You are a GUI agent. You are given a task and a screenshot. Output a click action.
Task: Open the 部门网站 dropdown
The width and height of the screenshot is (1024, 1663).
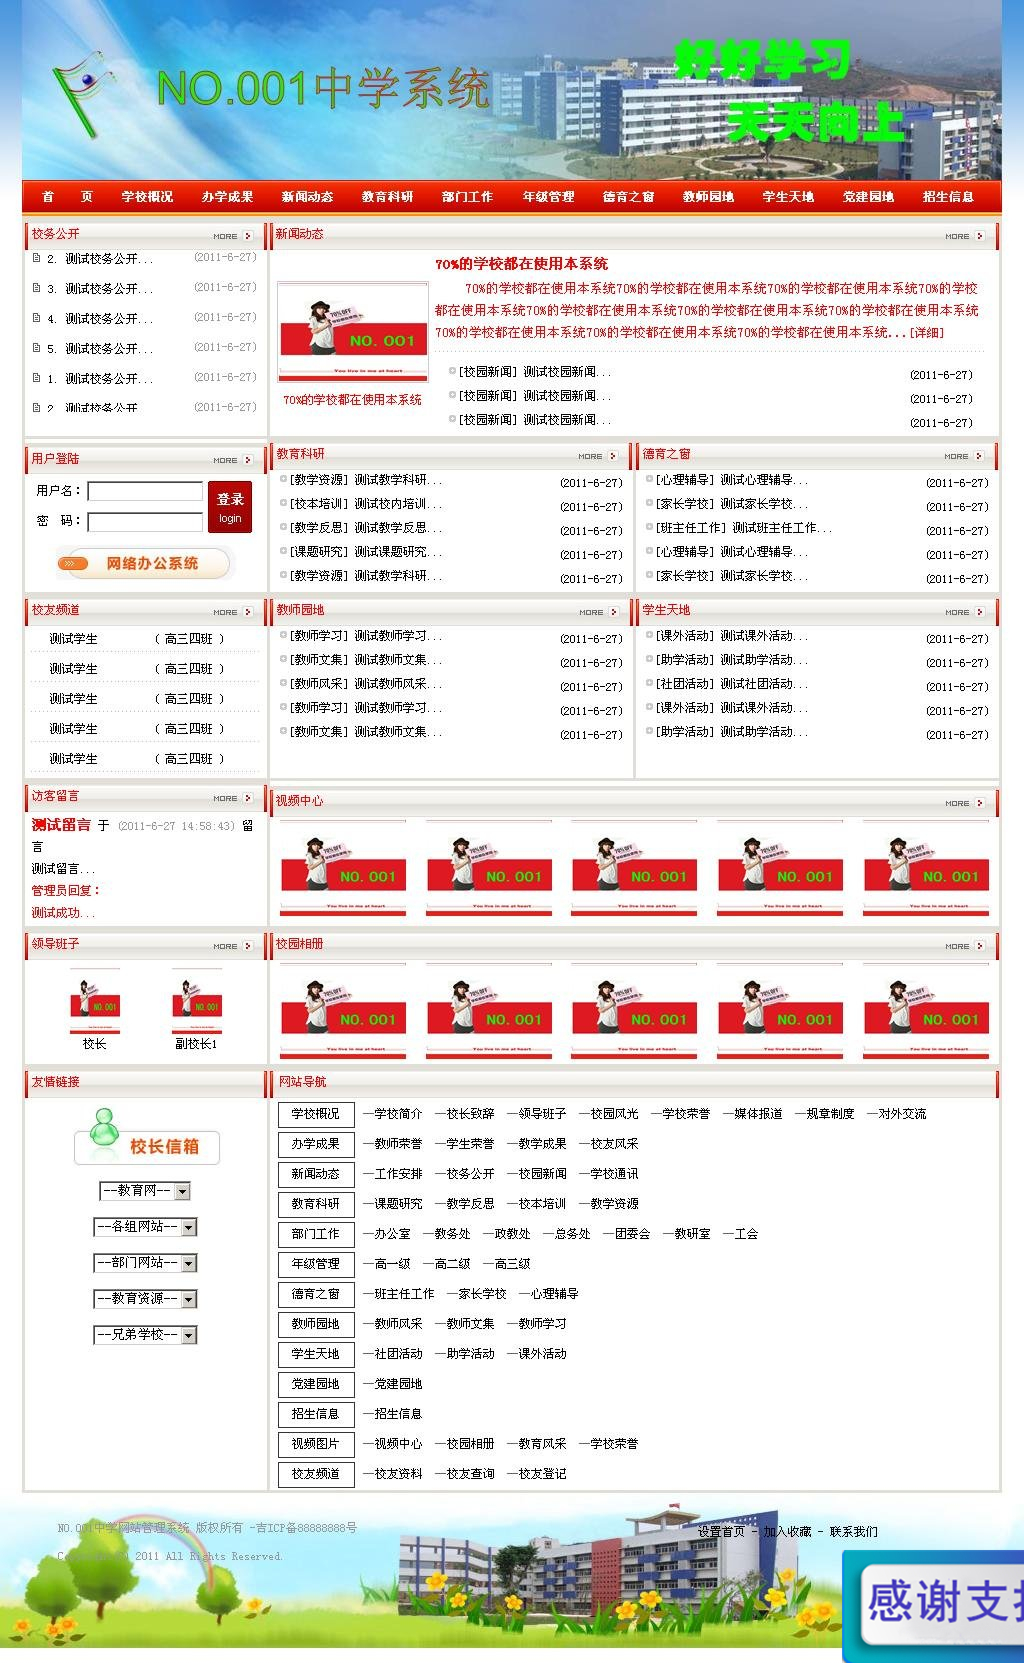click(145, 1263)
